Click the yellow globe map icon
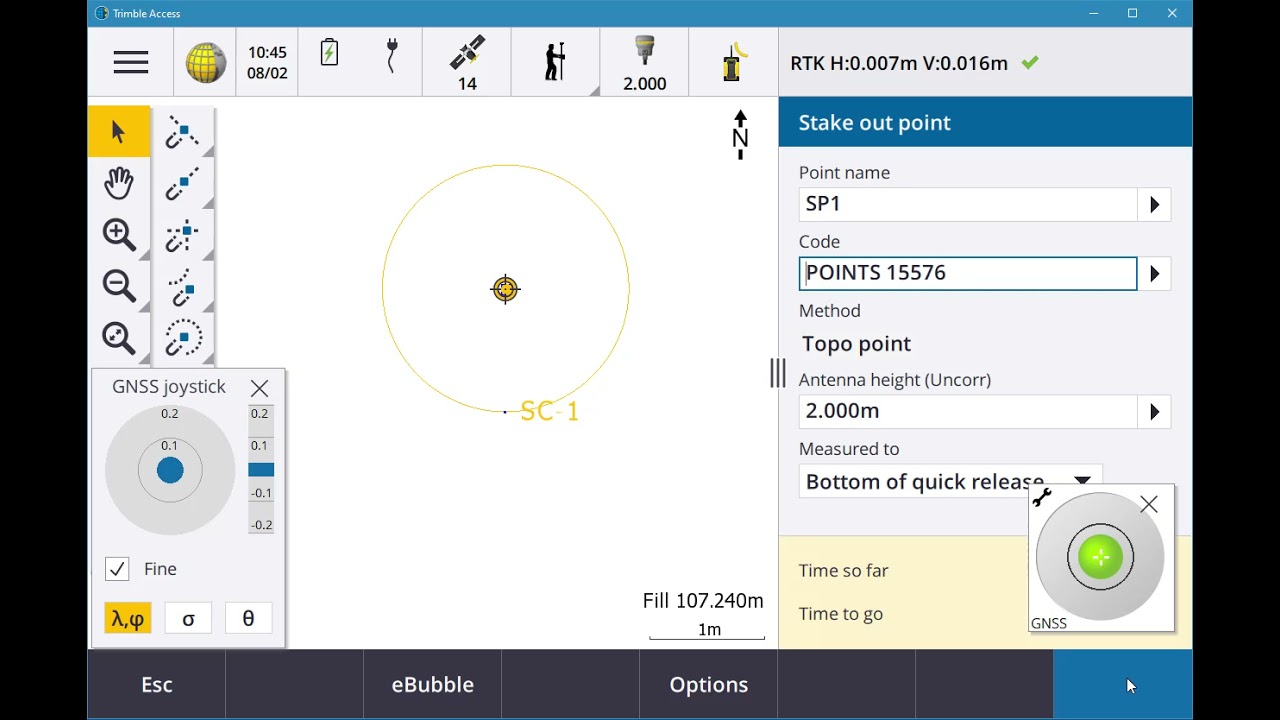 pos(205,62)
